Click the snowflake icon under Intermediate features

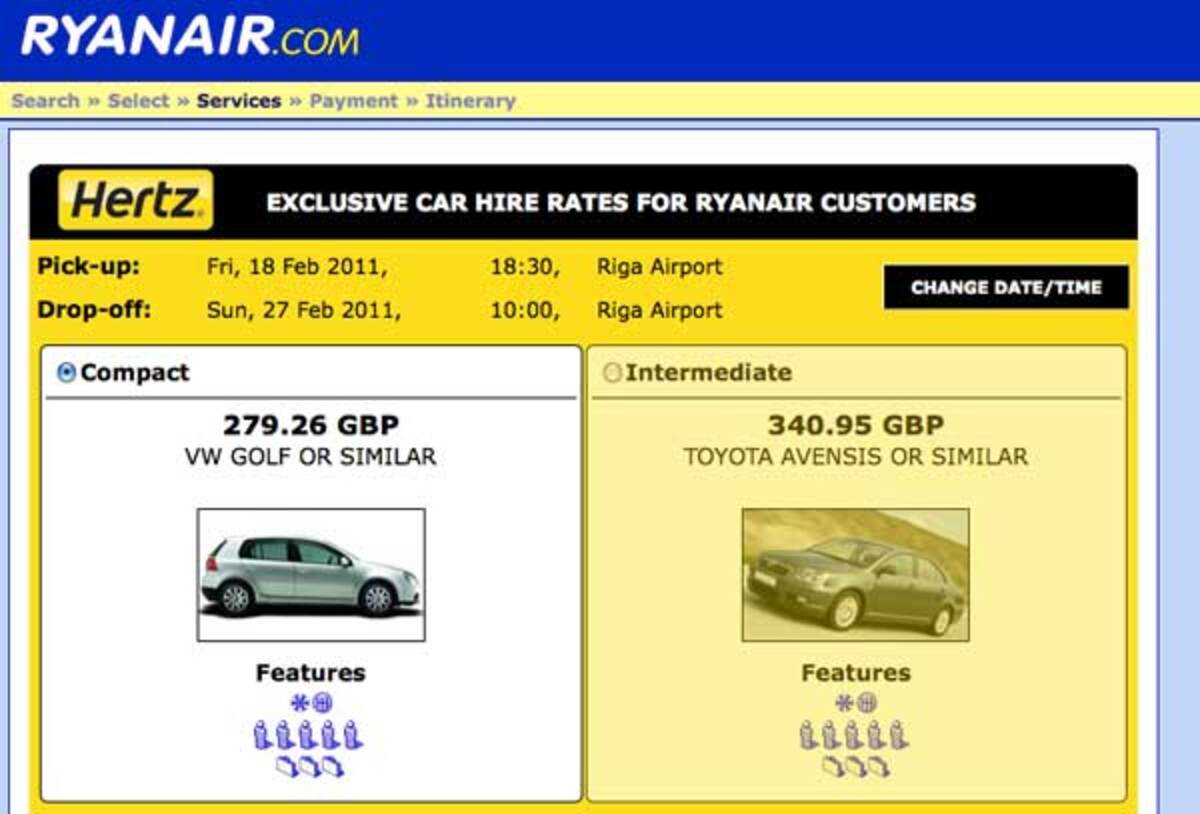pyautogui.click(x=845, y=703)
